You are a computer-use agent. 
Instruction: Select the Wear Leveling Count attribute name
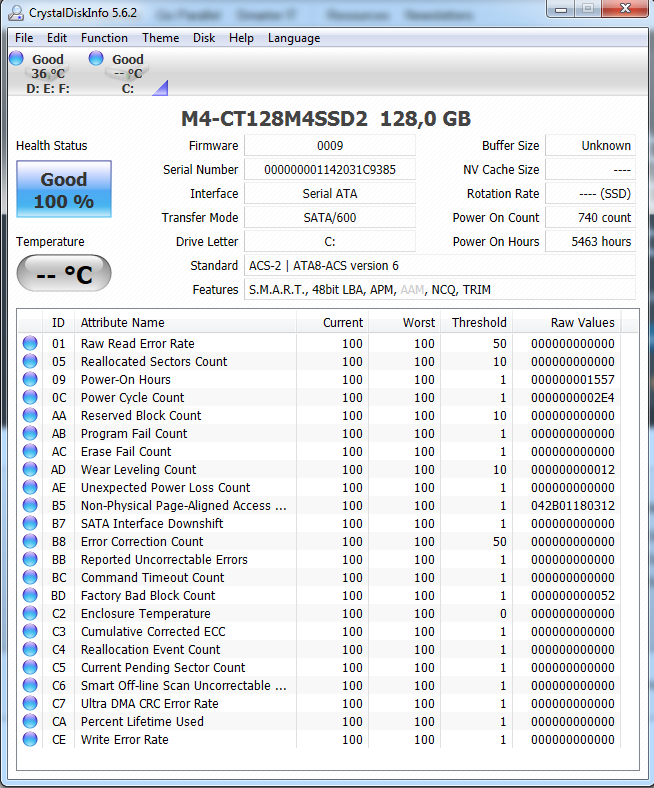(x=138, y=470)
